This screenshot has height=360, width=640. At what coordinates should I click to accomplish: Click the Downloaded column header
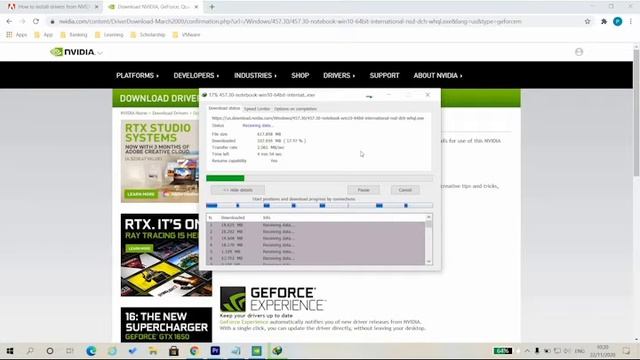pos(233,218)
